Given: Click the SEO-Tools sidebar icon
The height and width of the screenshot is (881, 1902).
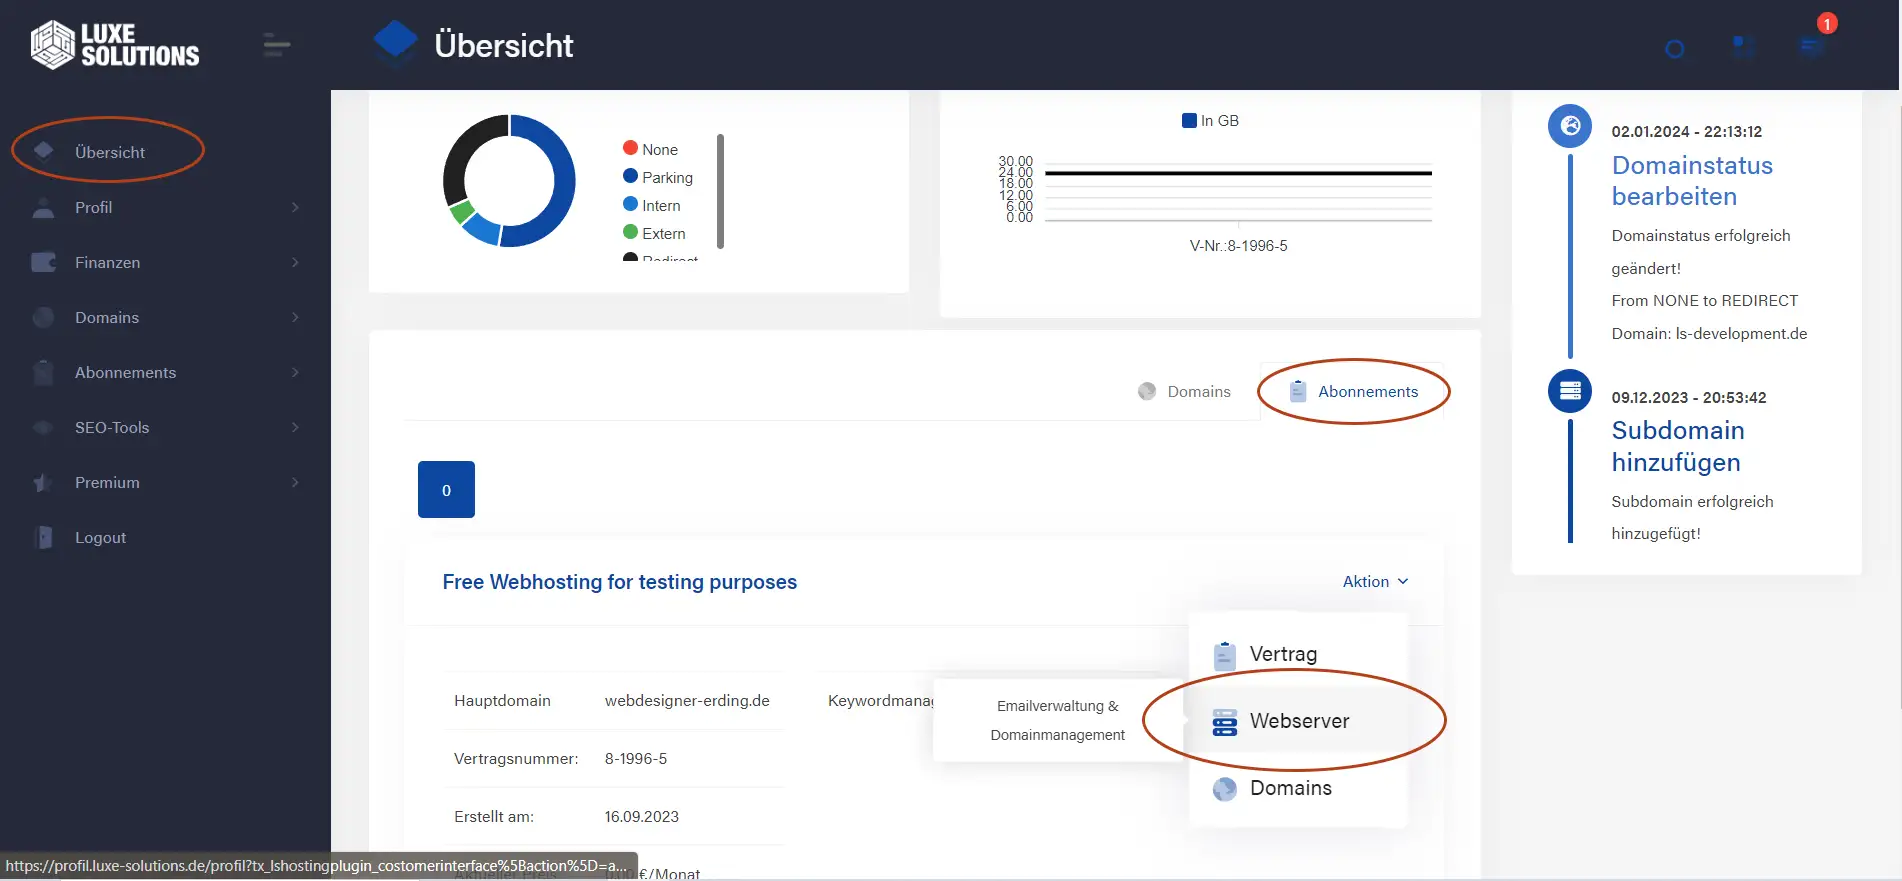Looking at the screenshot, I should [x=43, y=427].
